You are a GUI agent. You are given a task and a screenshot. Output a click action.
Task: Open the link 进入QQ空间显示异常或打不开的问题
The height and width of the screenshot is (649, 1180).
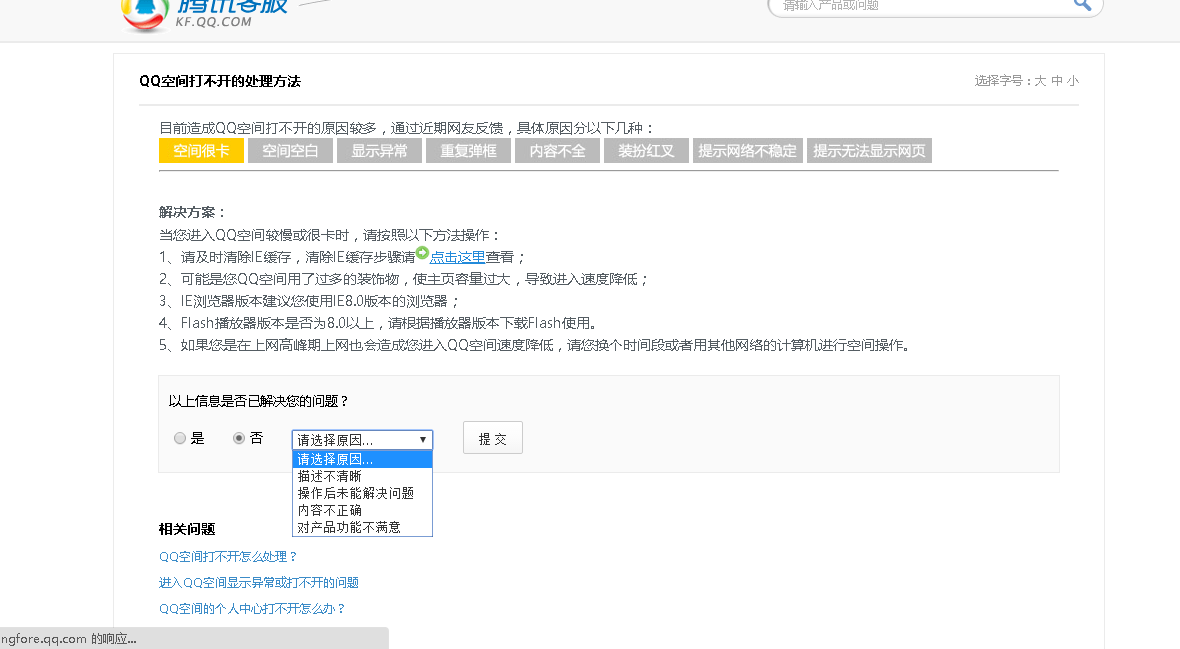coord(259,583)
